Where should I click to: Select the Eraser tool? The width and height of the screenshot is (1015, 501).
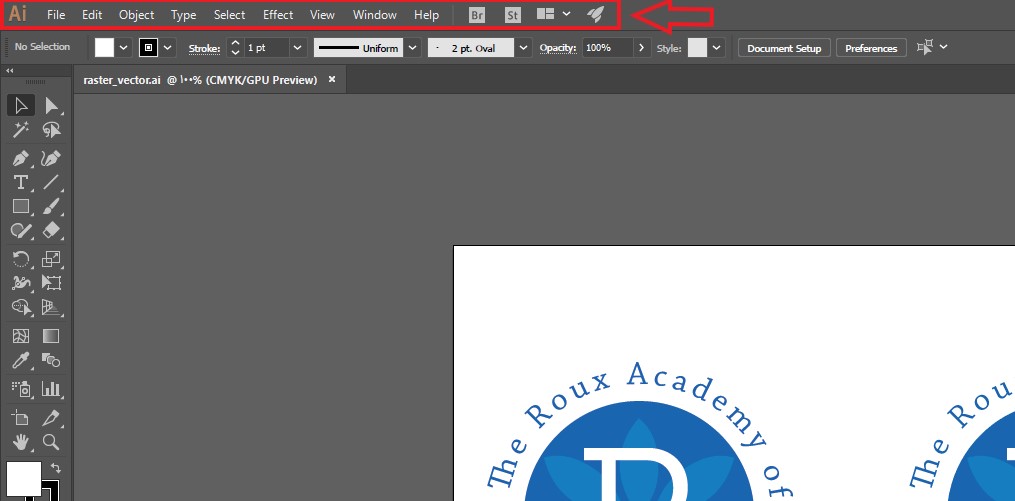tap(51, 230)
